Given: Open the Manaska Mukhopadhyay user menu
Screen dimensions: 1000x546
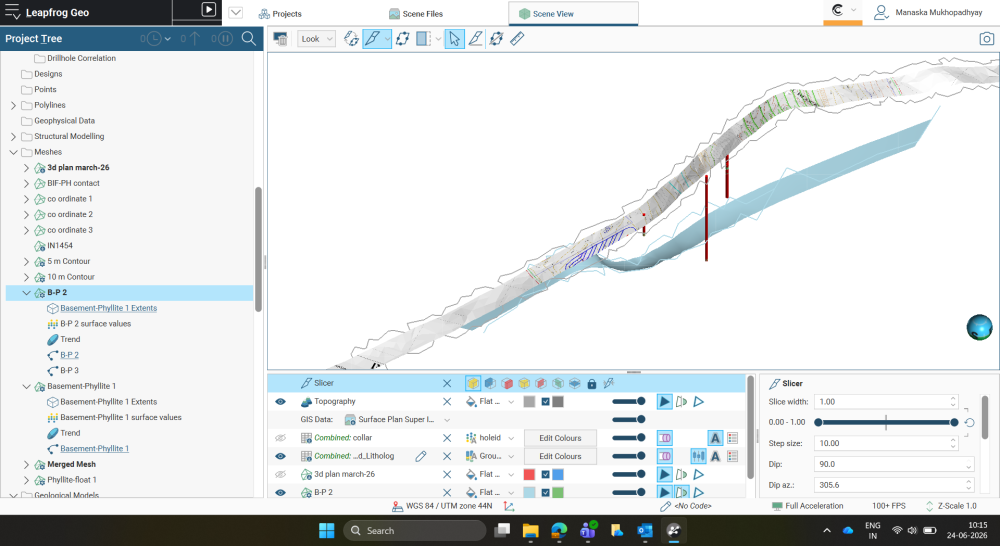Looking at the screenshot, I should 928,12.
